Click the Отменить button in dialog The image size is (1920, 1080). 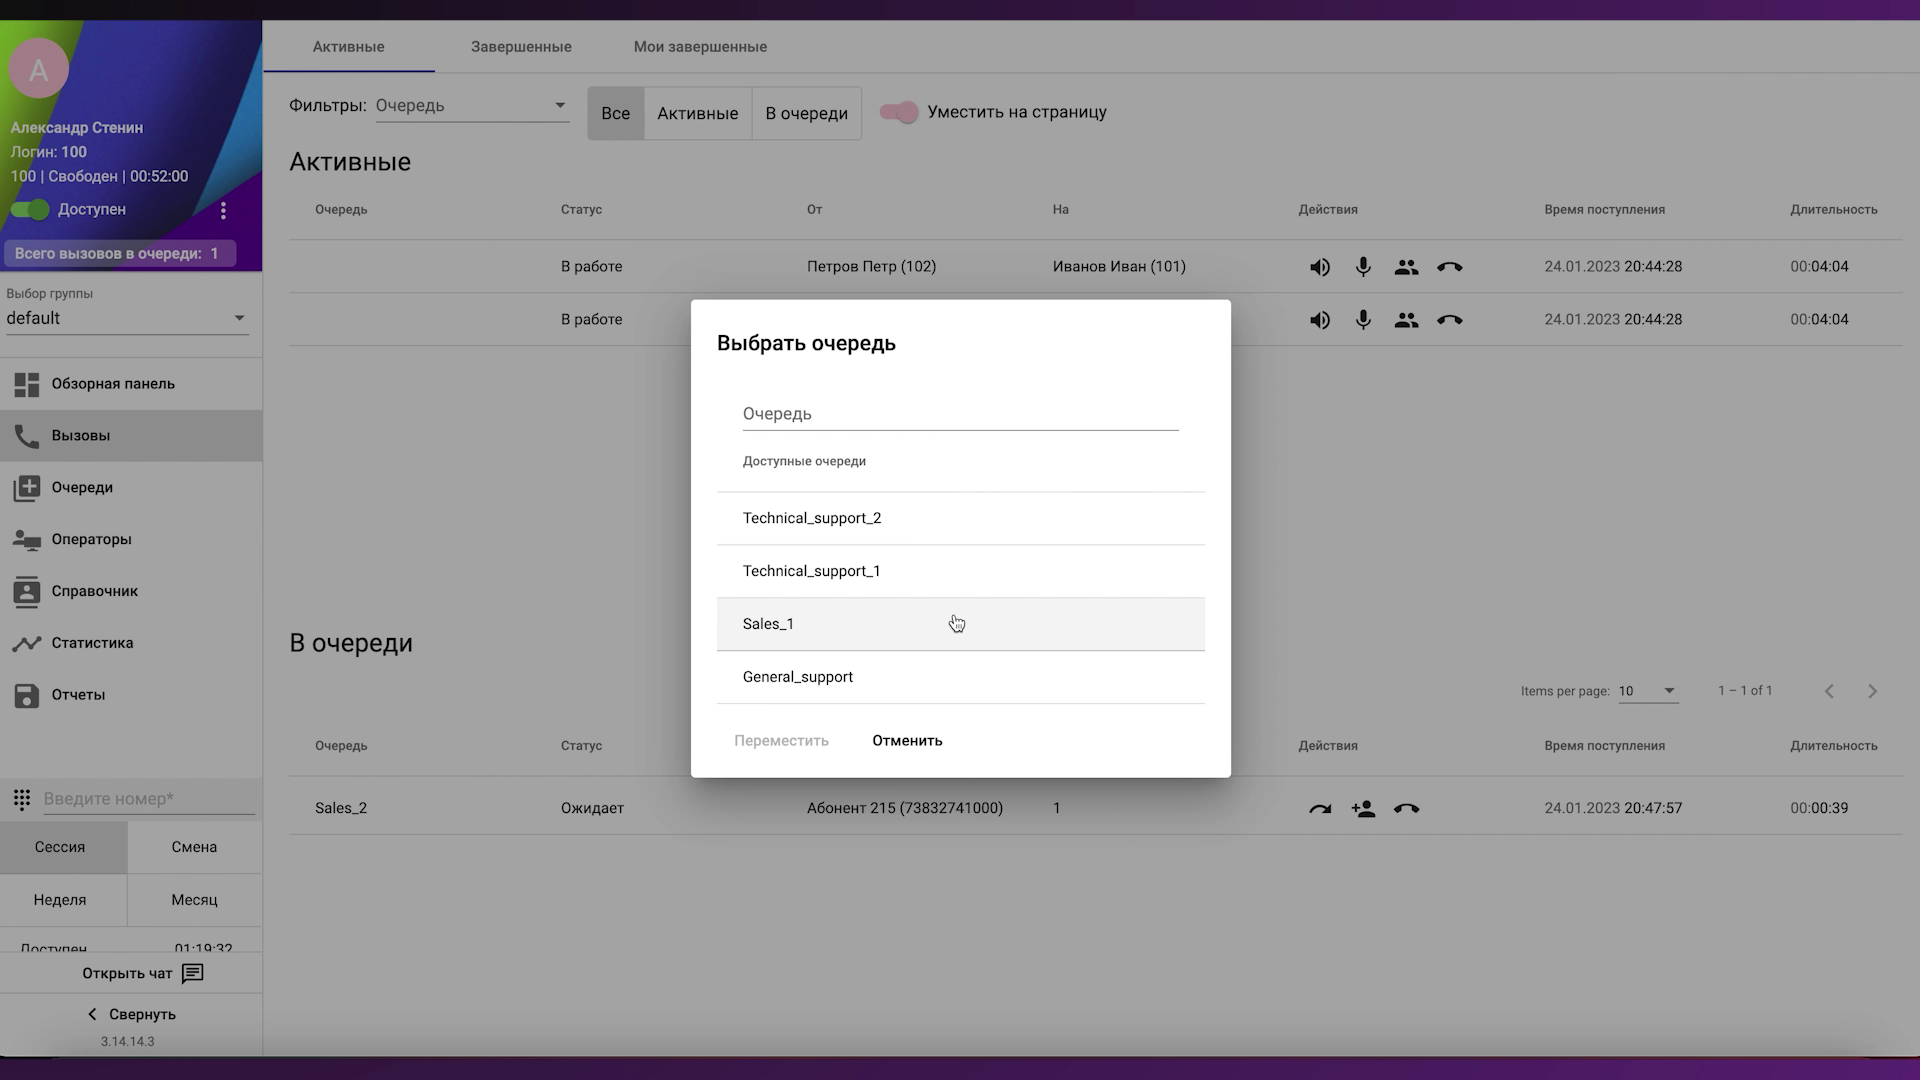click(x=907, y=741)
